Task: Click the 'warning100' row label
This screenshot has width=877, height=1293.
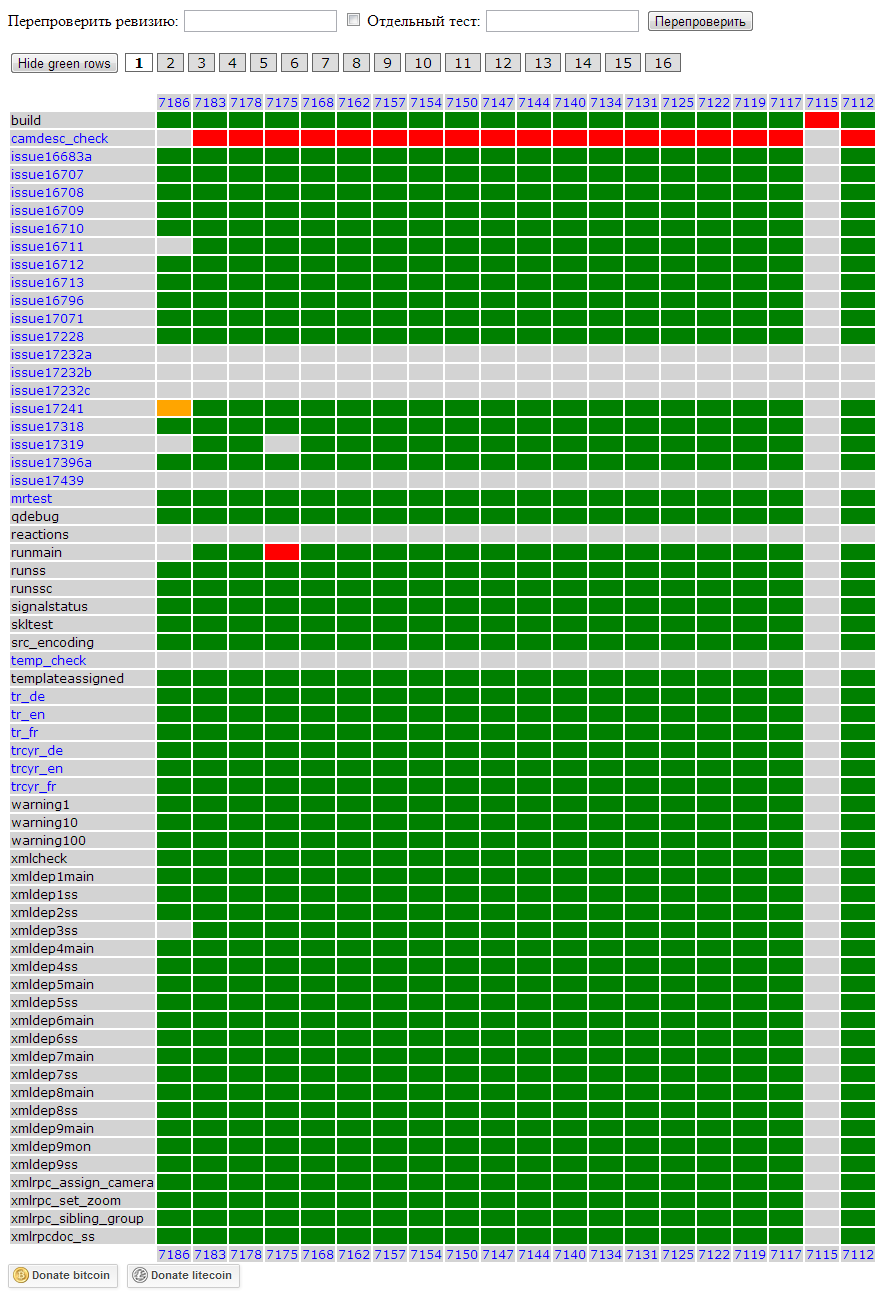Action: pyautogui.click(x=48, y=840)
